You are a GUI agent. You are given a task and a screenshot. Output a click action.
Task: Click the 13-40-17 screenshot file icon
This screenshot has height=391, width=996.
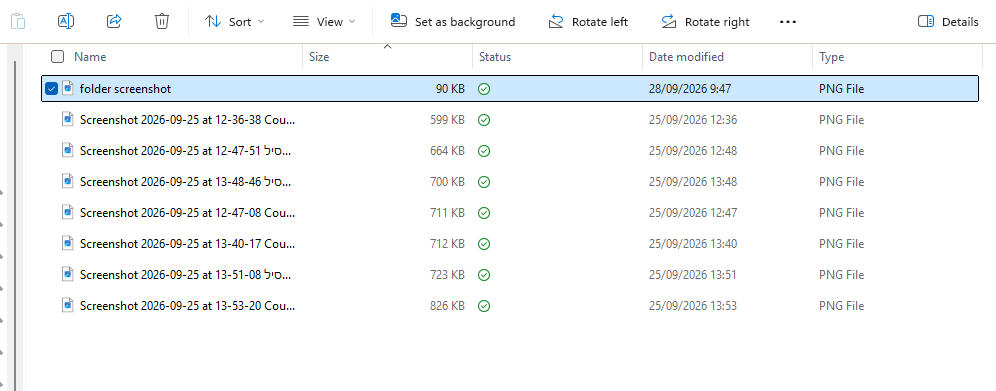pos(68,243)
